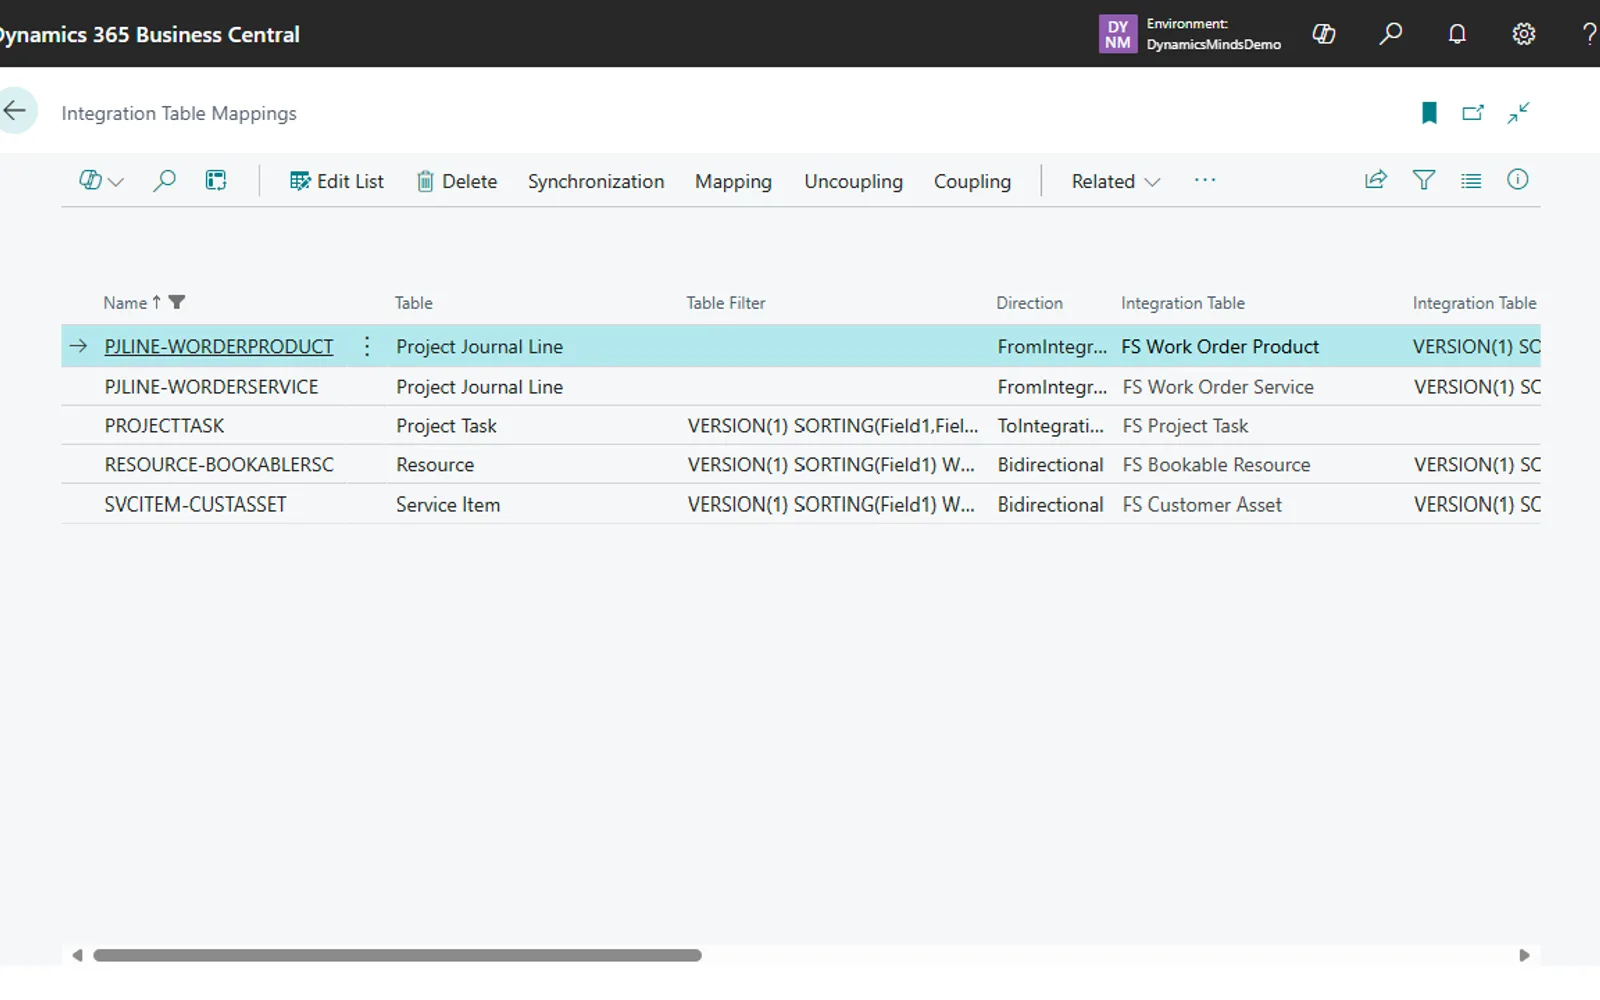This screenshot has height=1000, width=1600.
Task: Show more options ellipsis in toolbar
Action: pos(1205,180)
